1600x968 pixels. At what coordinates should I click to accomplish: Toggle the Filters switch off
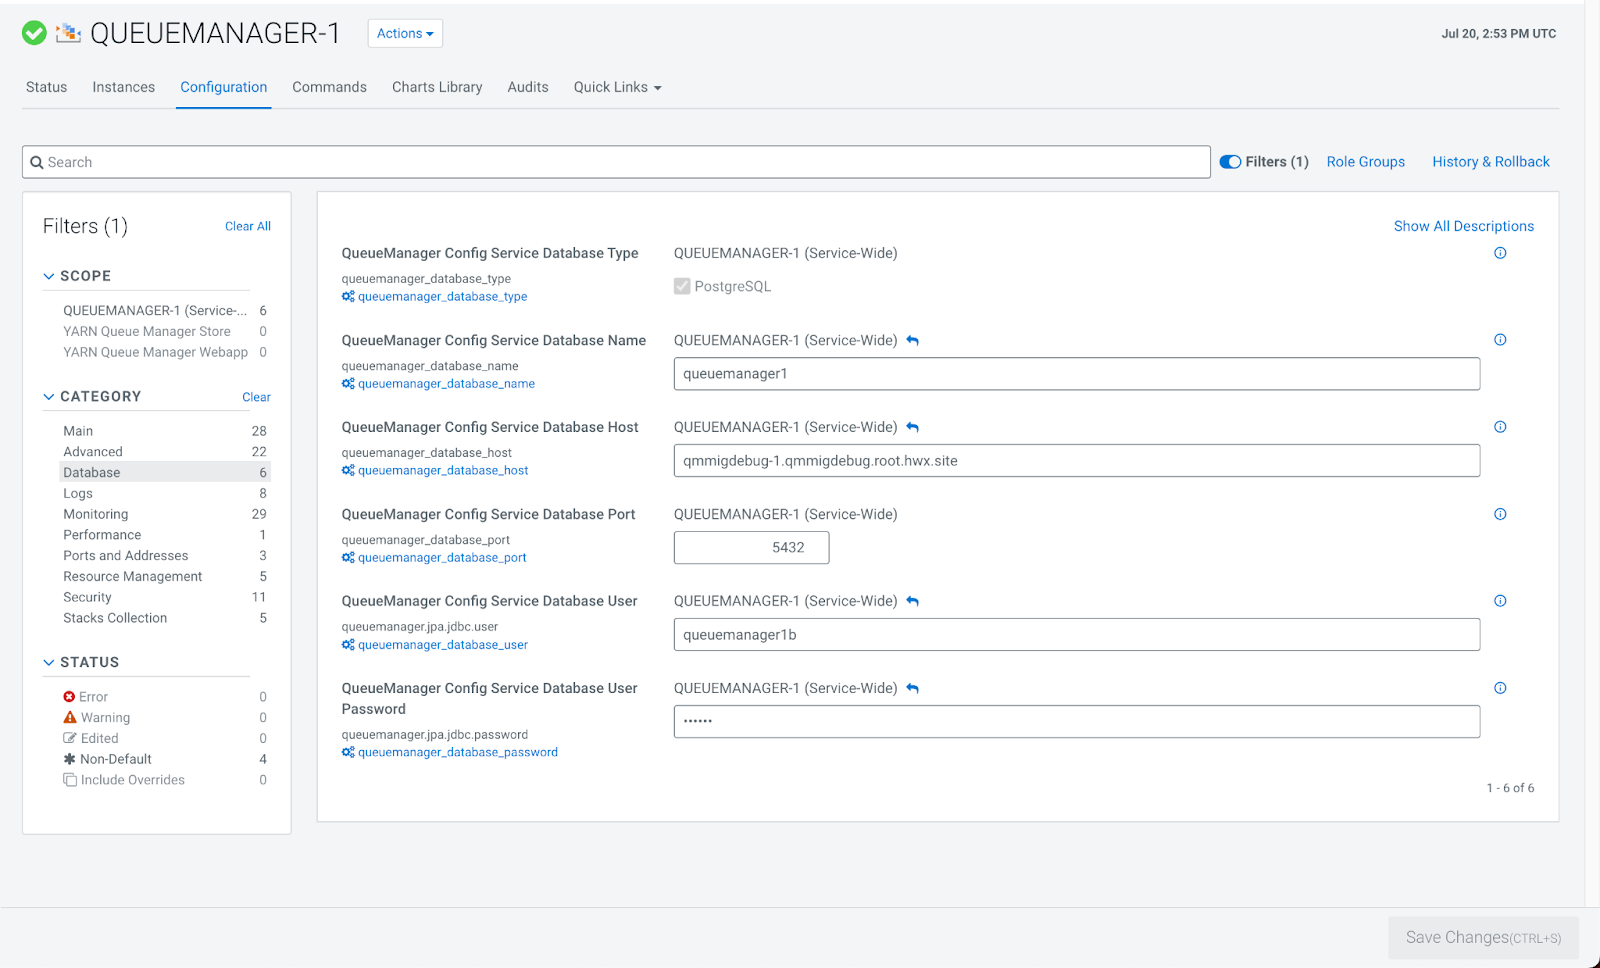pyautogui.click(x=1230, y=162)
